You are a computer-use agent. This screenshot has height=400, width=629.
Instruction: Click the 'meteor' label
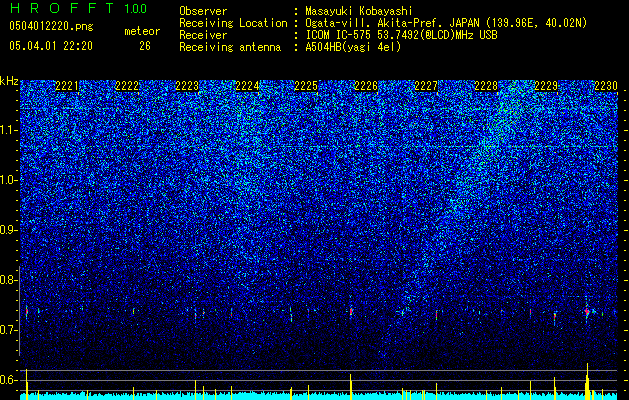(142, 31)
